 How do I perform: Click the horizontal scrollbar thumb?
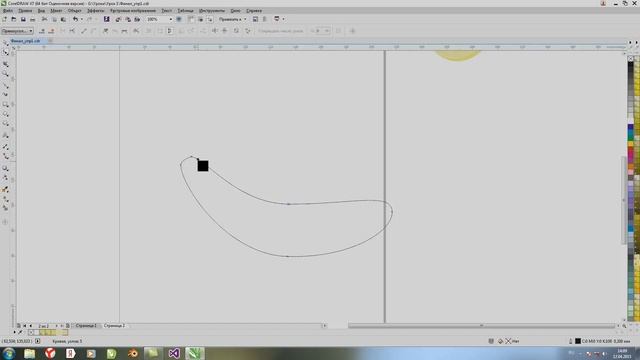pyautogui.click(x=481, y=326)
